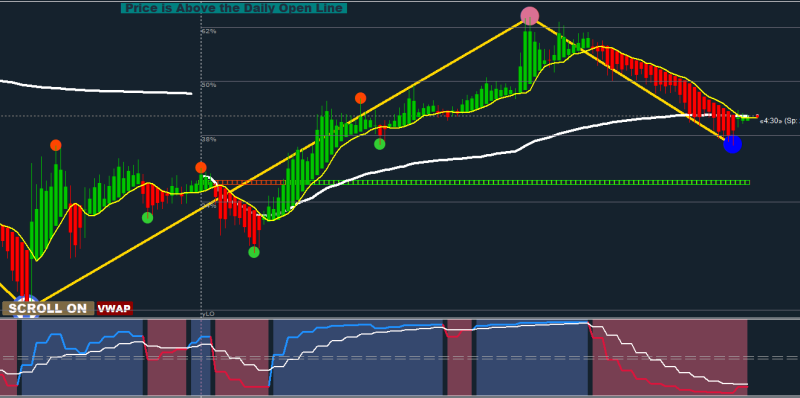
Task: Click the 4:30 countdown label at the right edge
Action: pyautogui.click(x=778, y=121)
